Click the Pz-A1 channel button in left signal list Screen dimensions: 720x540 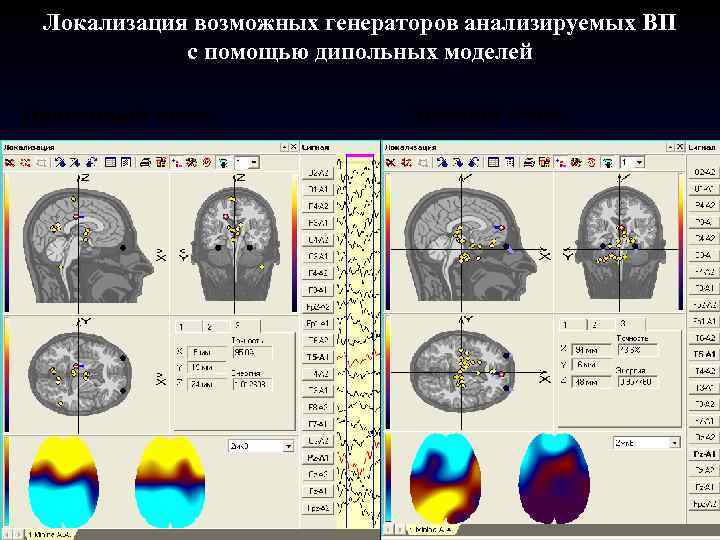(318, 458)
